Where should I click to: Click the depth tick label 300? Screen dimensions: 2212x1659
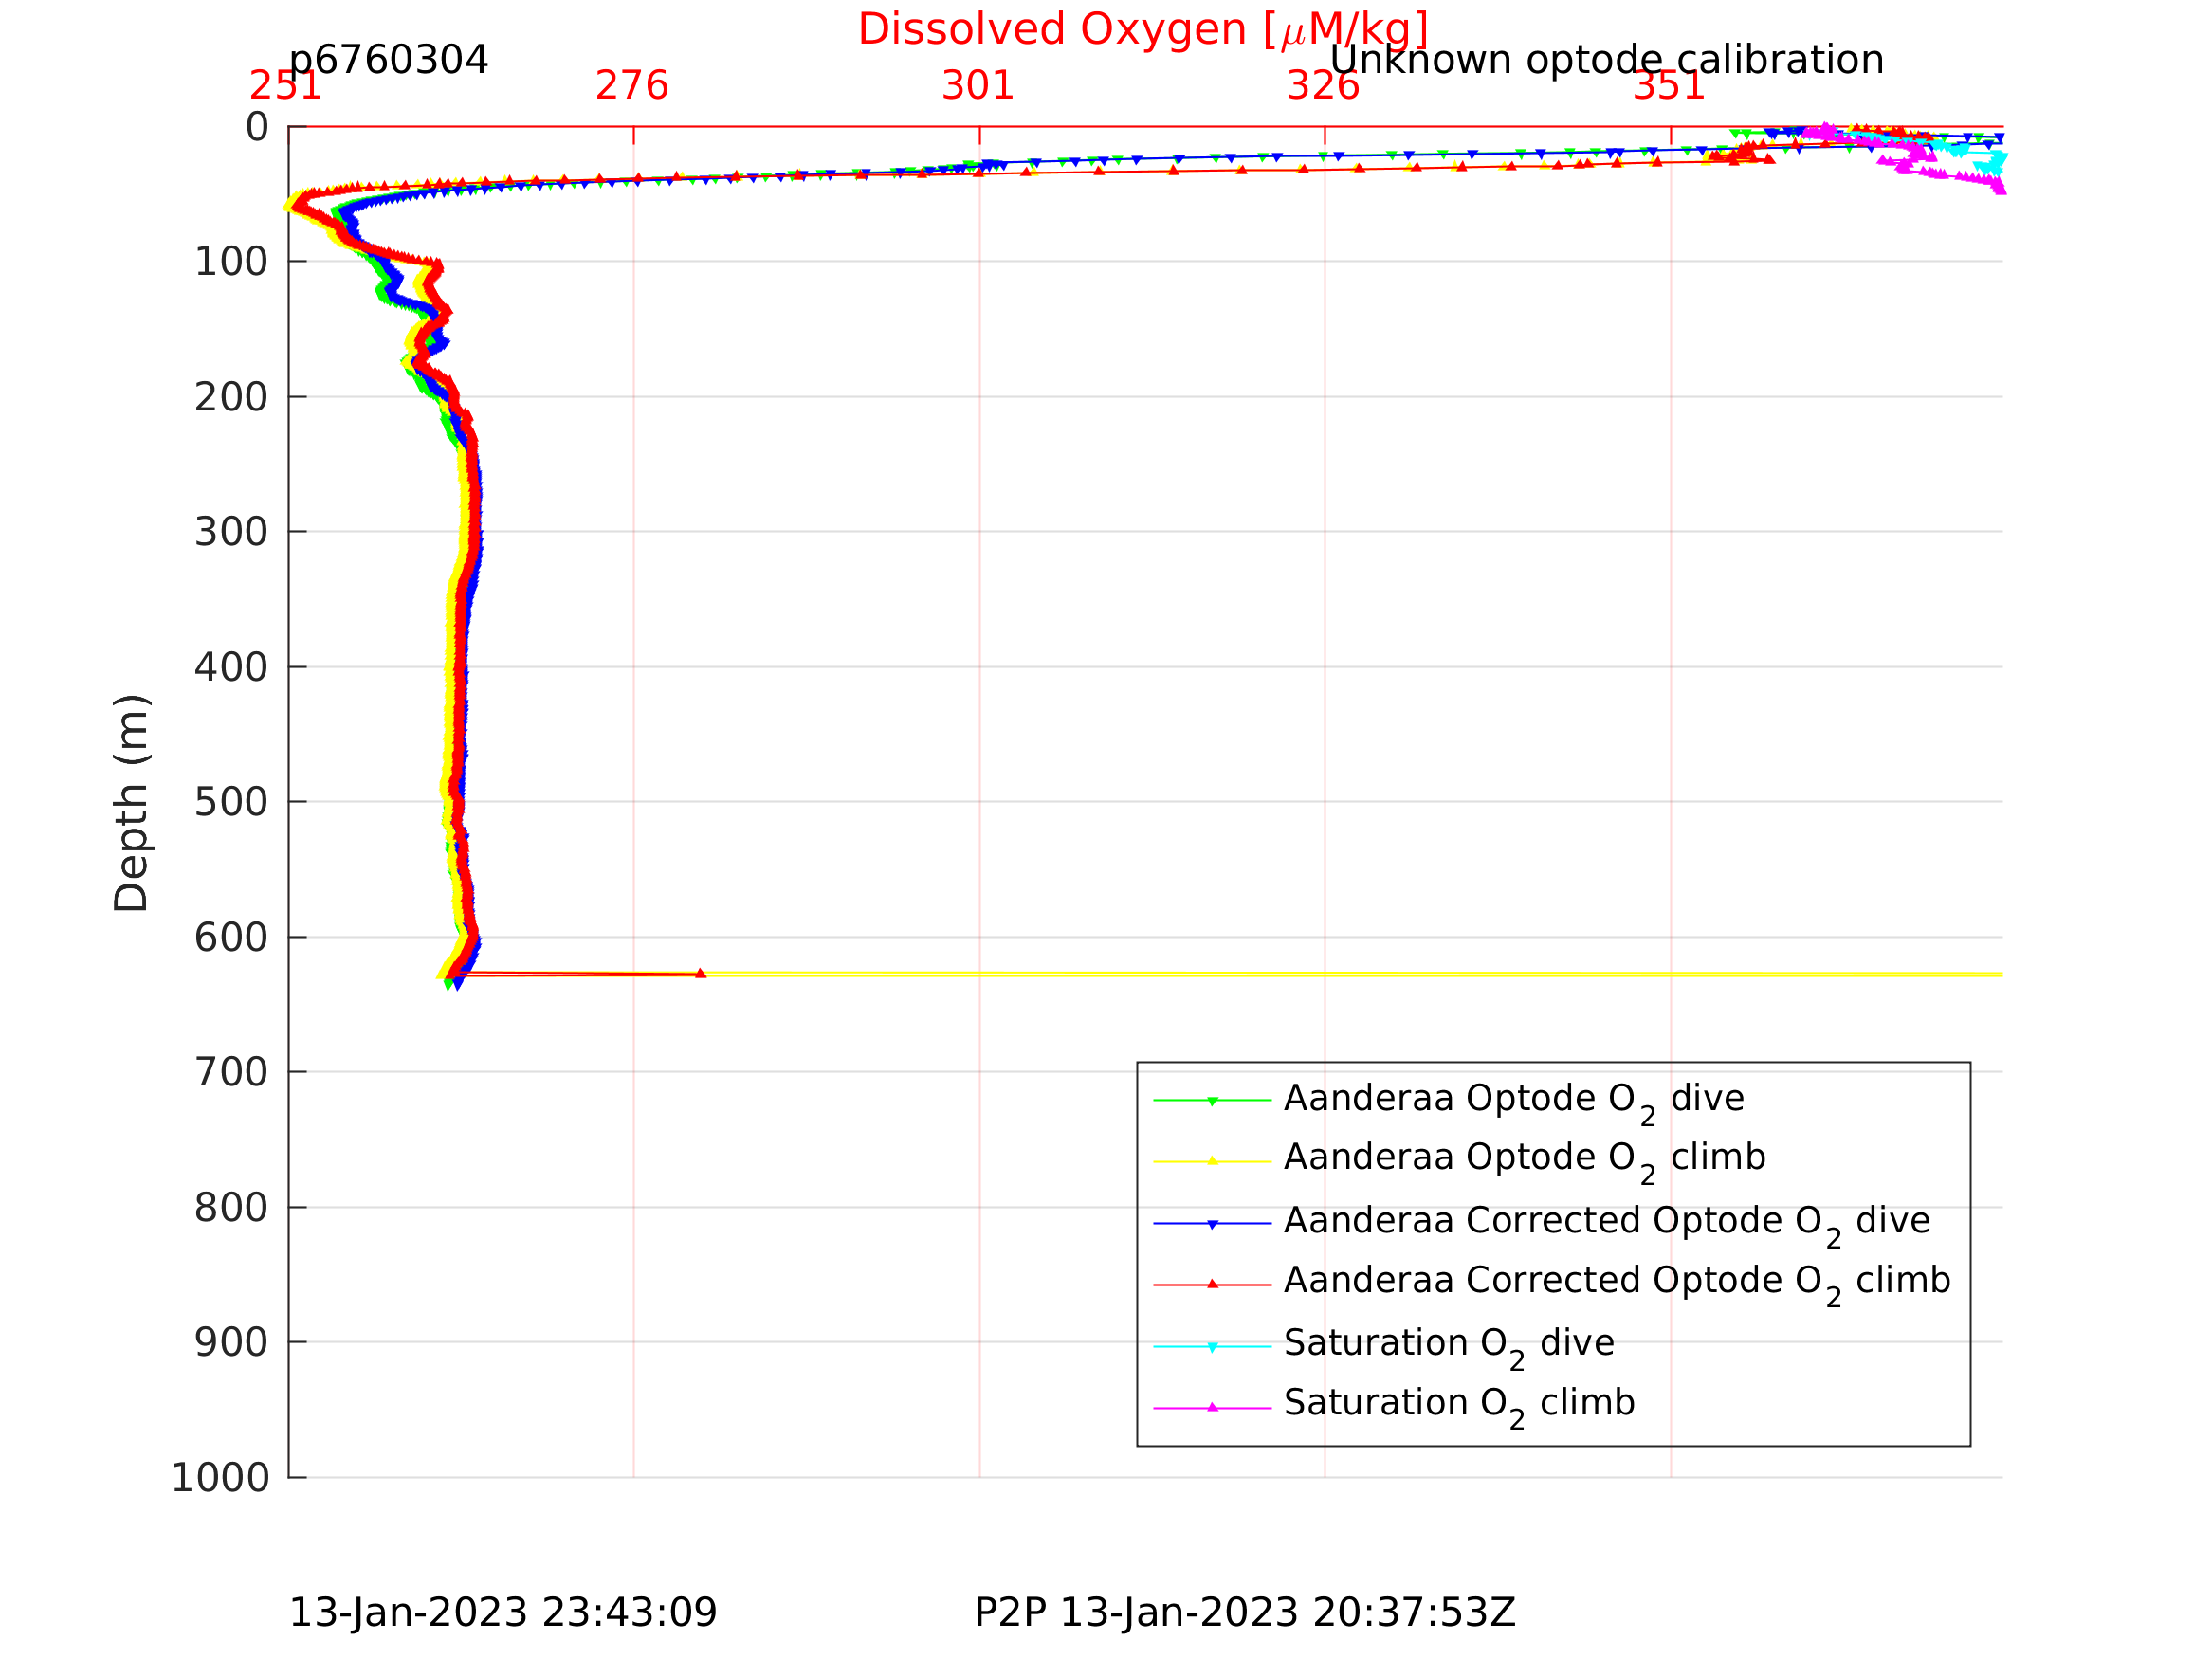pyautogui.click(x=231, y=533)
